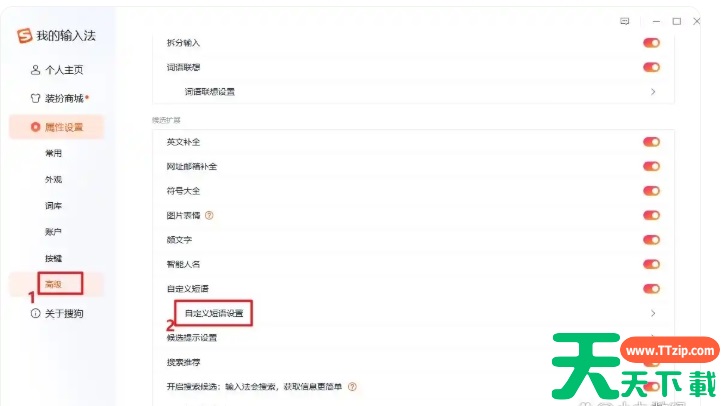Disable the 英文补全 toggle

pyautogui.click(x=651, y=142)
